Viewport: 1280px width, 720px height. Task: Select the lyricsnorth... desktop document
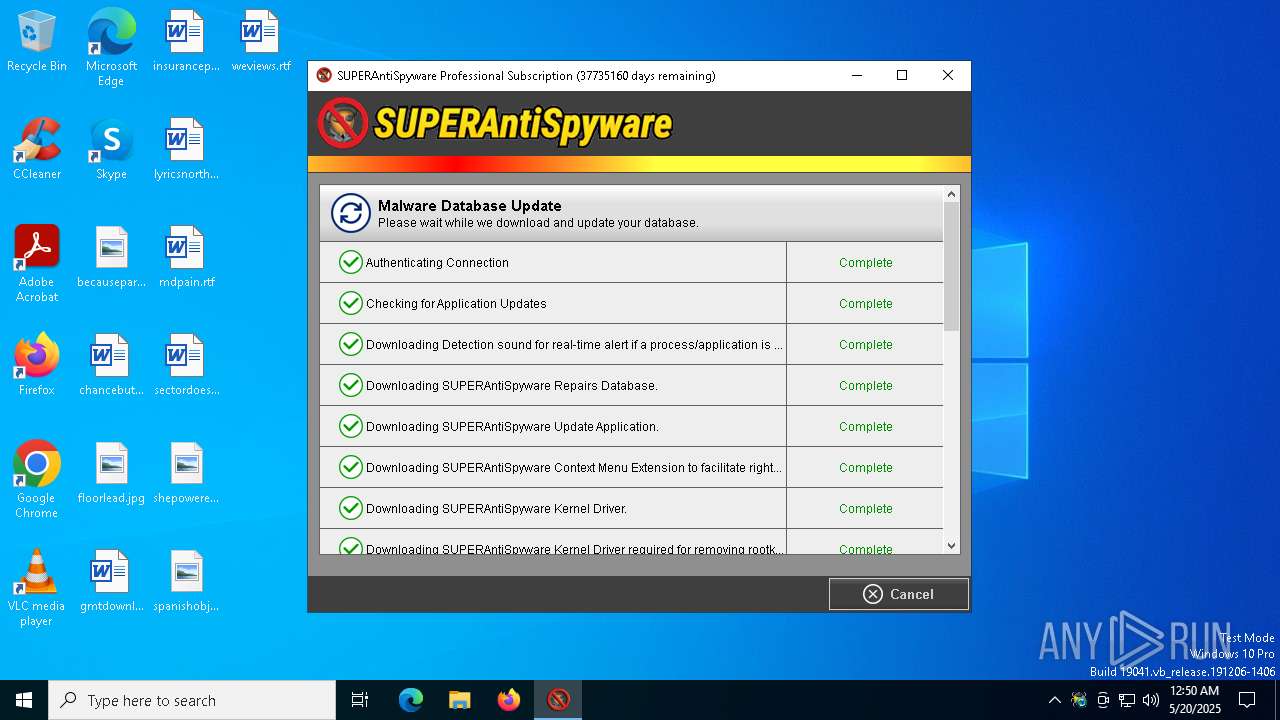tap(186, 149)
